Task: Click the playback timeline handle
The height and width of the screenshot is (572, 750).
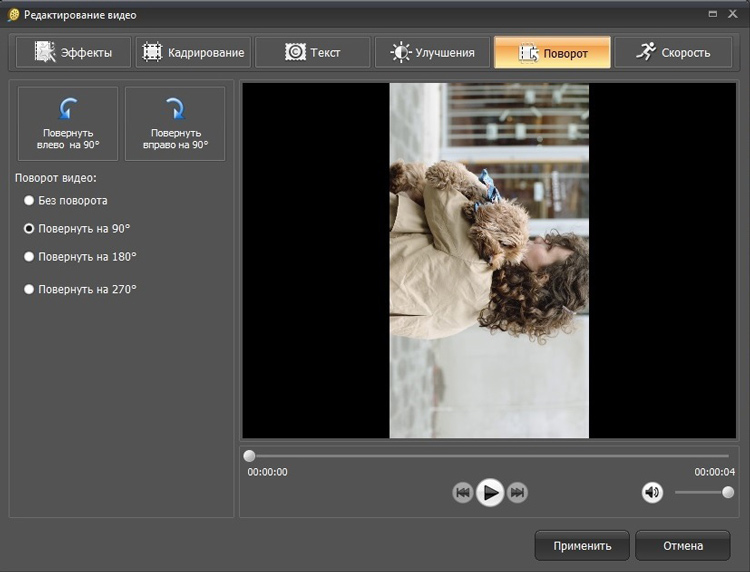Action: click(x=249, y=456)
